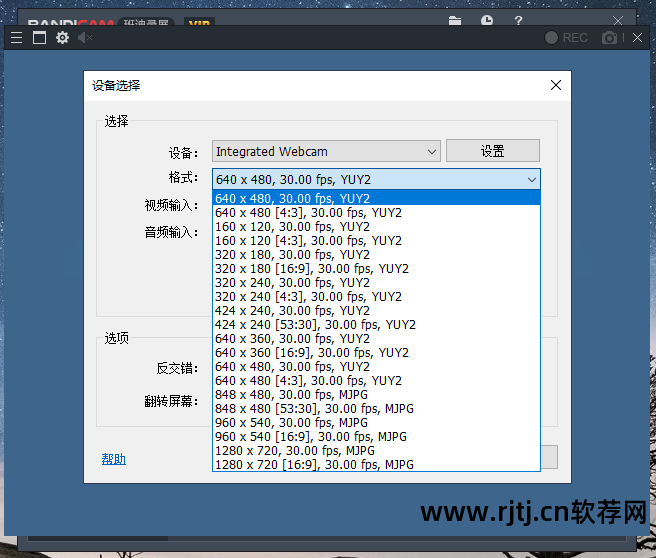The image size is (656, 558).
Task: Toggle the muted speaker icon
Action: pyautogui.click(x=85, y=38)
